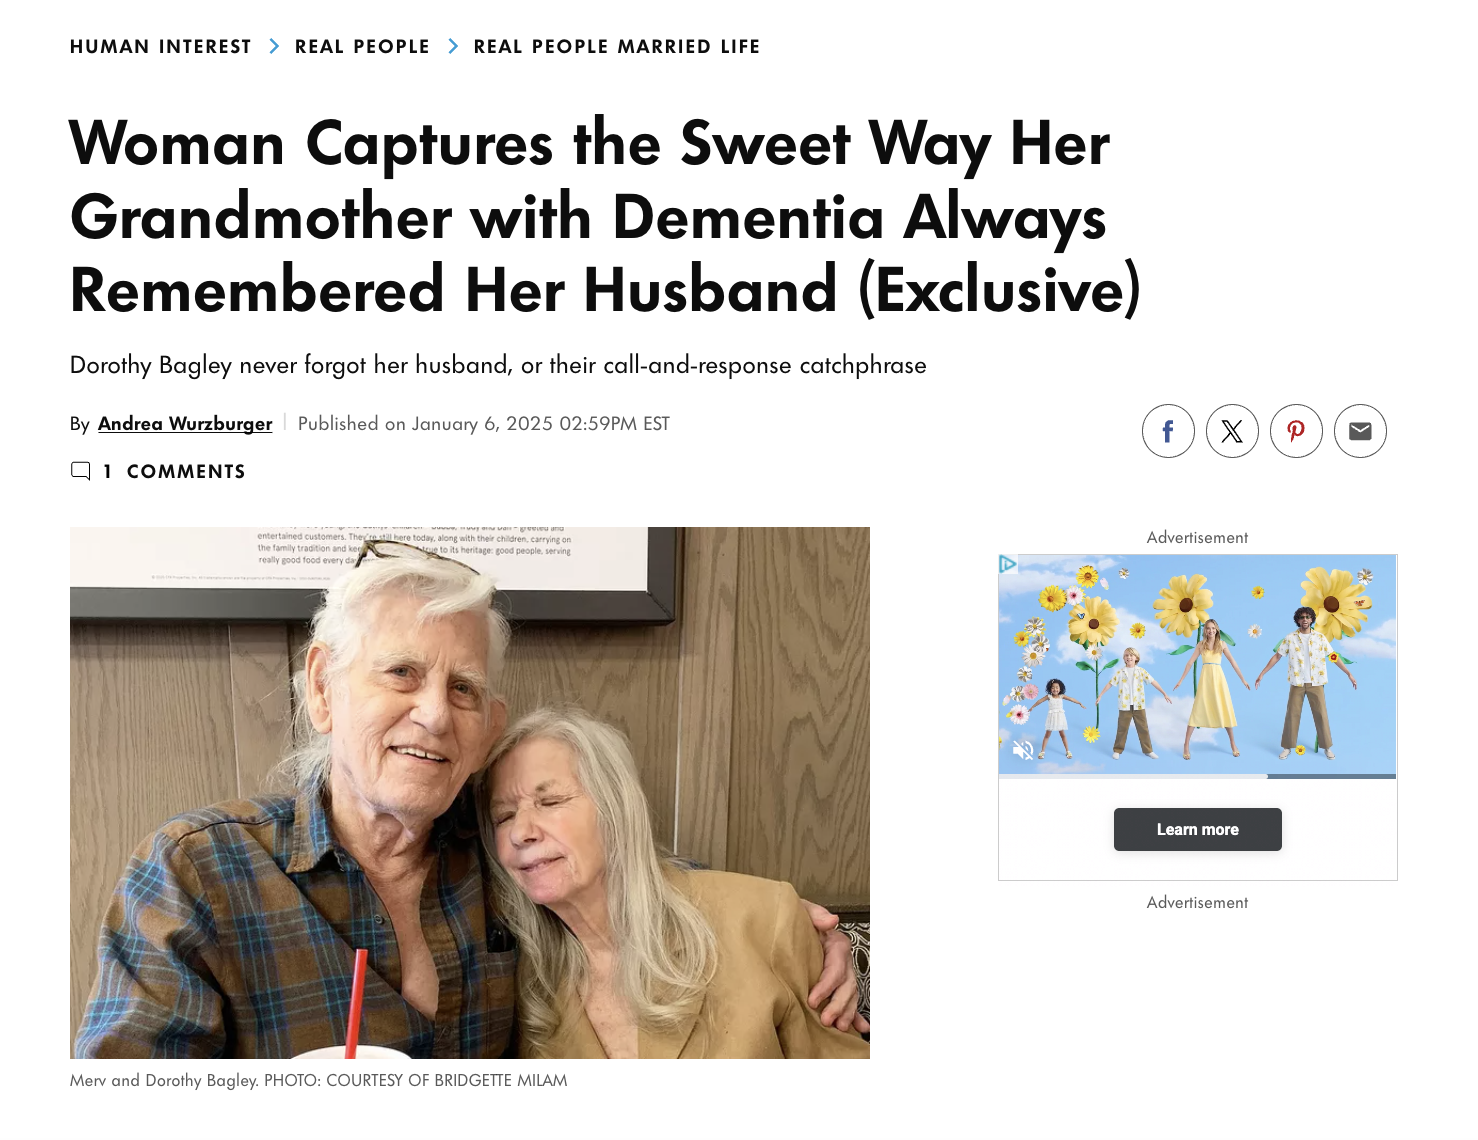This screenshot has width=1478, height=1140.
Task: Pin the article to Pinterest
Action: pyautogui.click(x=1296, y=431)
